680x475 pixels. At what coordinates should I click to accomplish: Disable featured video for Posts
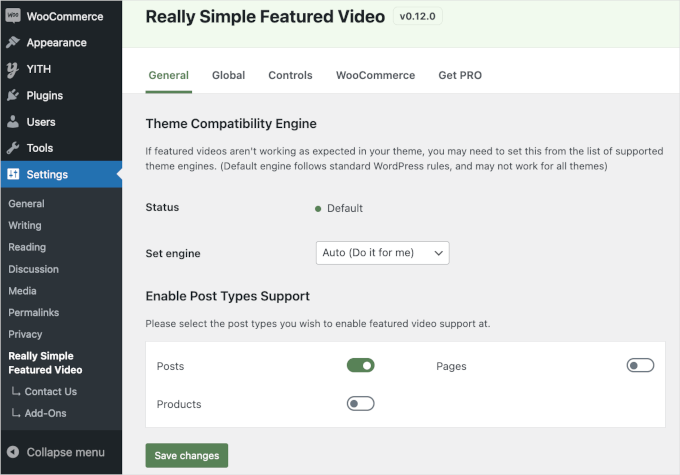(360, 366)
